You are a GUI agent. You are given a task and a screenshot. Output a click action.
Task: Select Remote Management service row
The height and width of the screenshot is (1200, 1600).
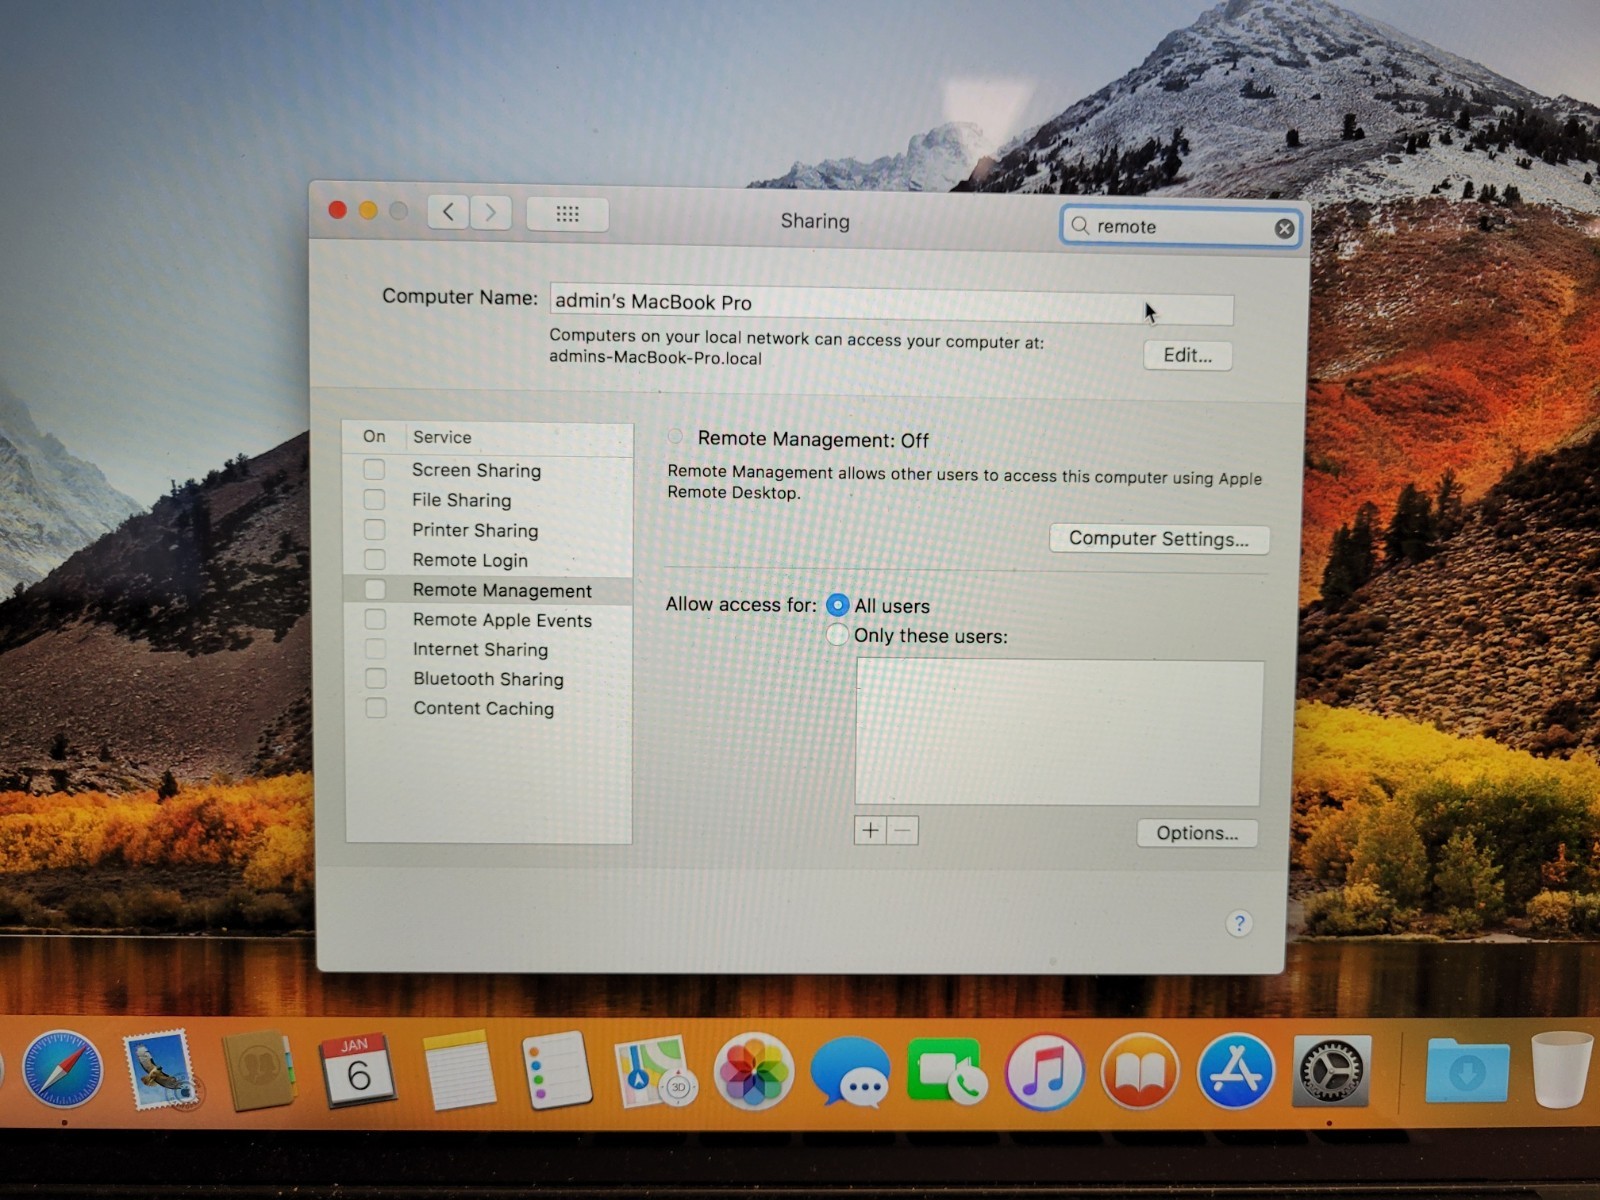click(x=488, y=590)
